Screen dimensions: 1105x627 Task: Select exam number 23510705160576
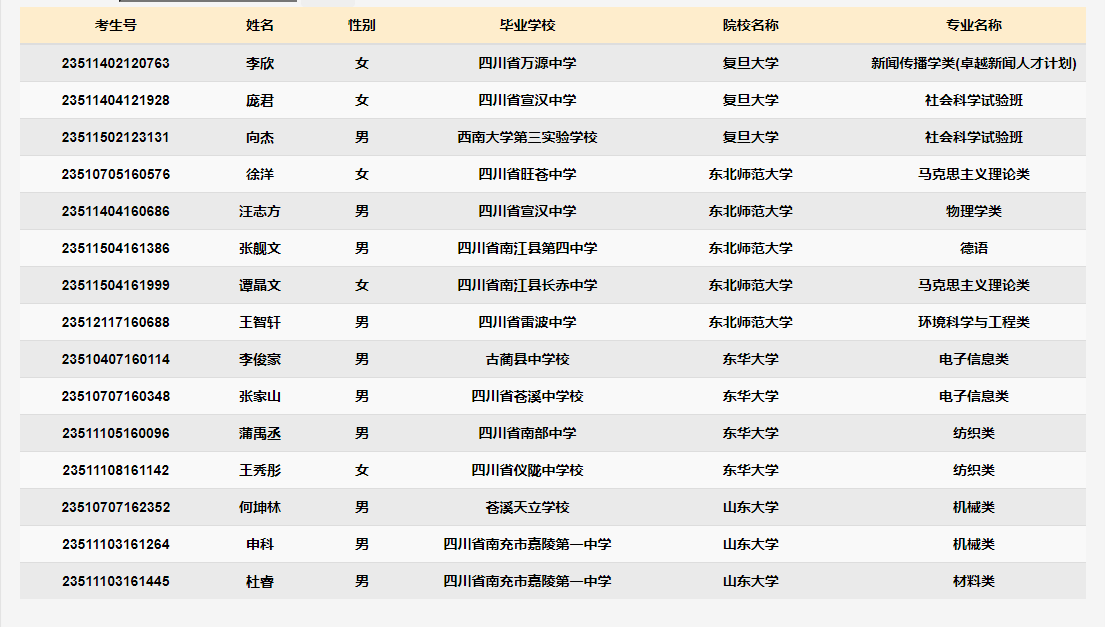point(116,174)
